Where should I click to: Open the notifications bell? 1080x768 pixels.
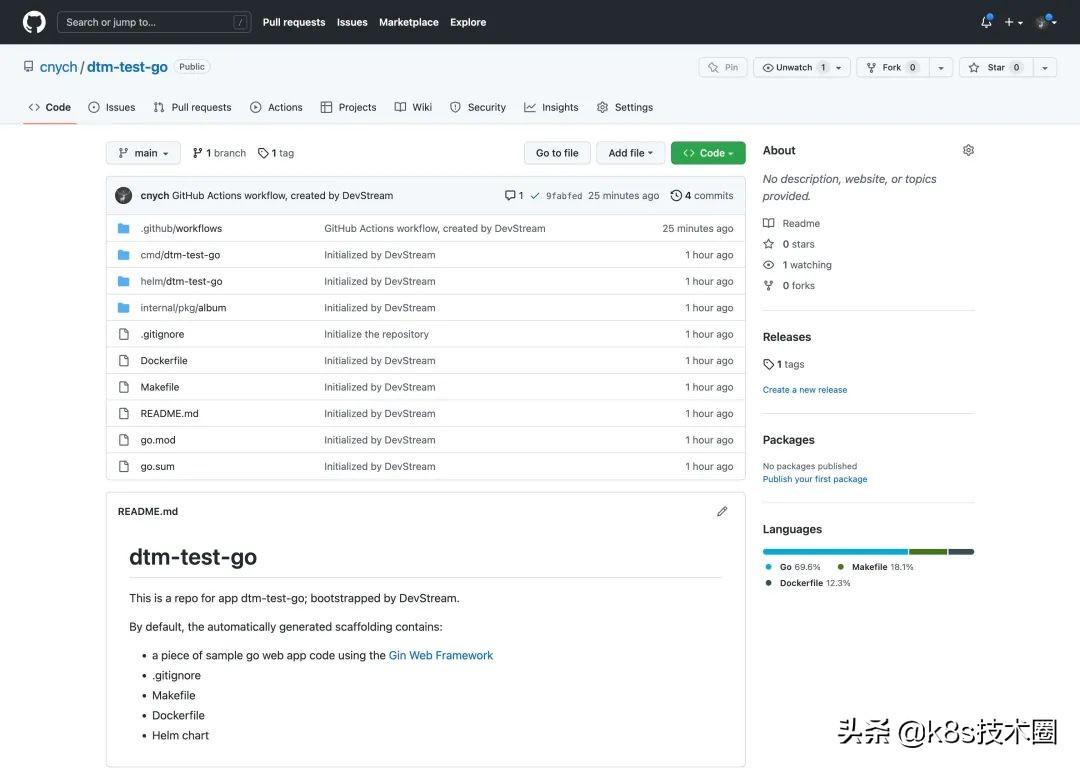click(986, 22)
